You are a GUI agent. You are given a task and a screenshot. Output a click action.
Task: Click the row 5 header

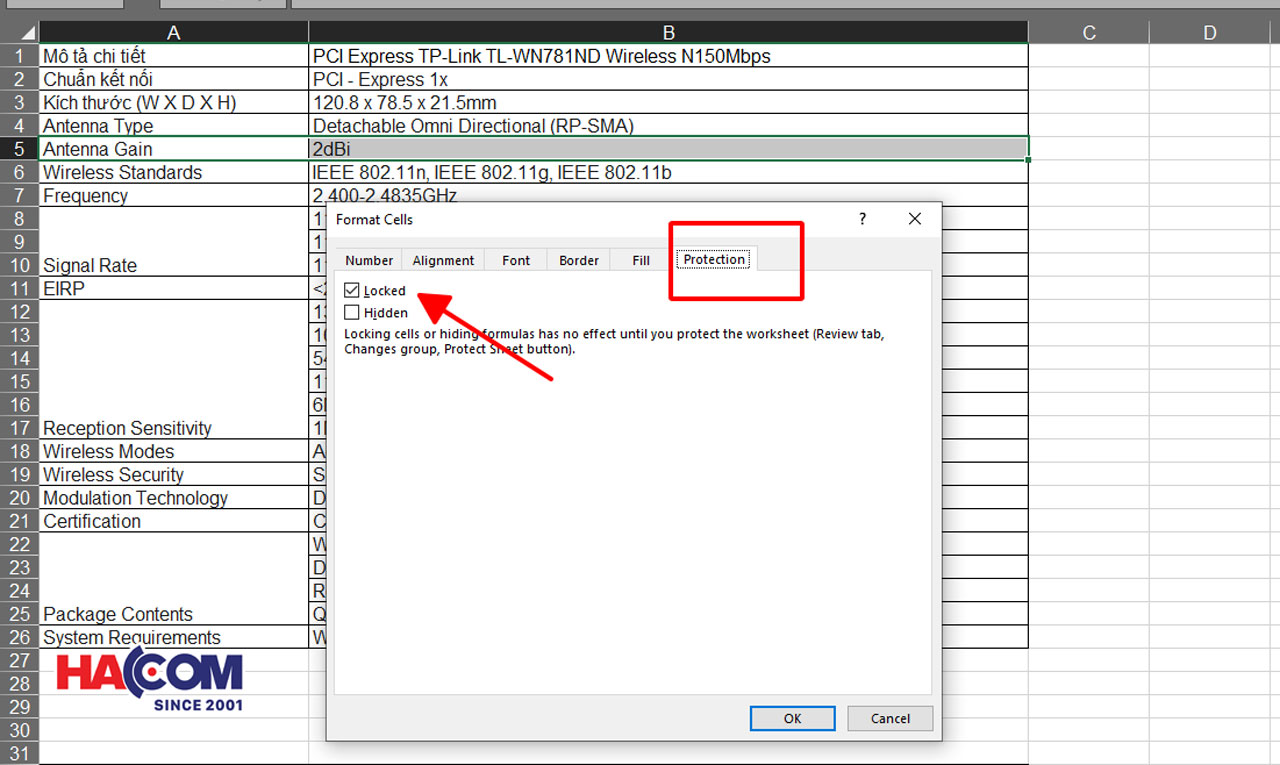click(x=19, y=148)
